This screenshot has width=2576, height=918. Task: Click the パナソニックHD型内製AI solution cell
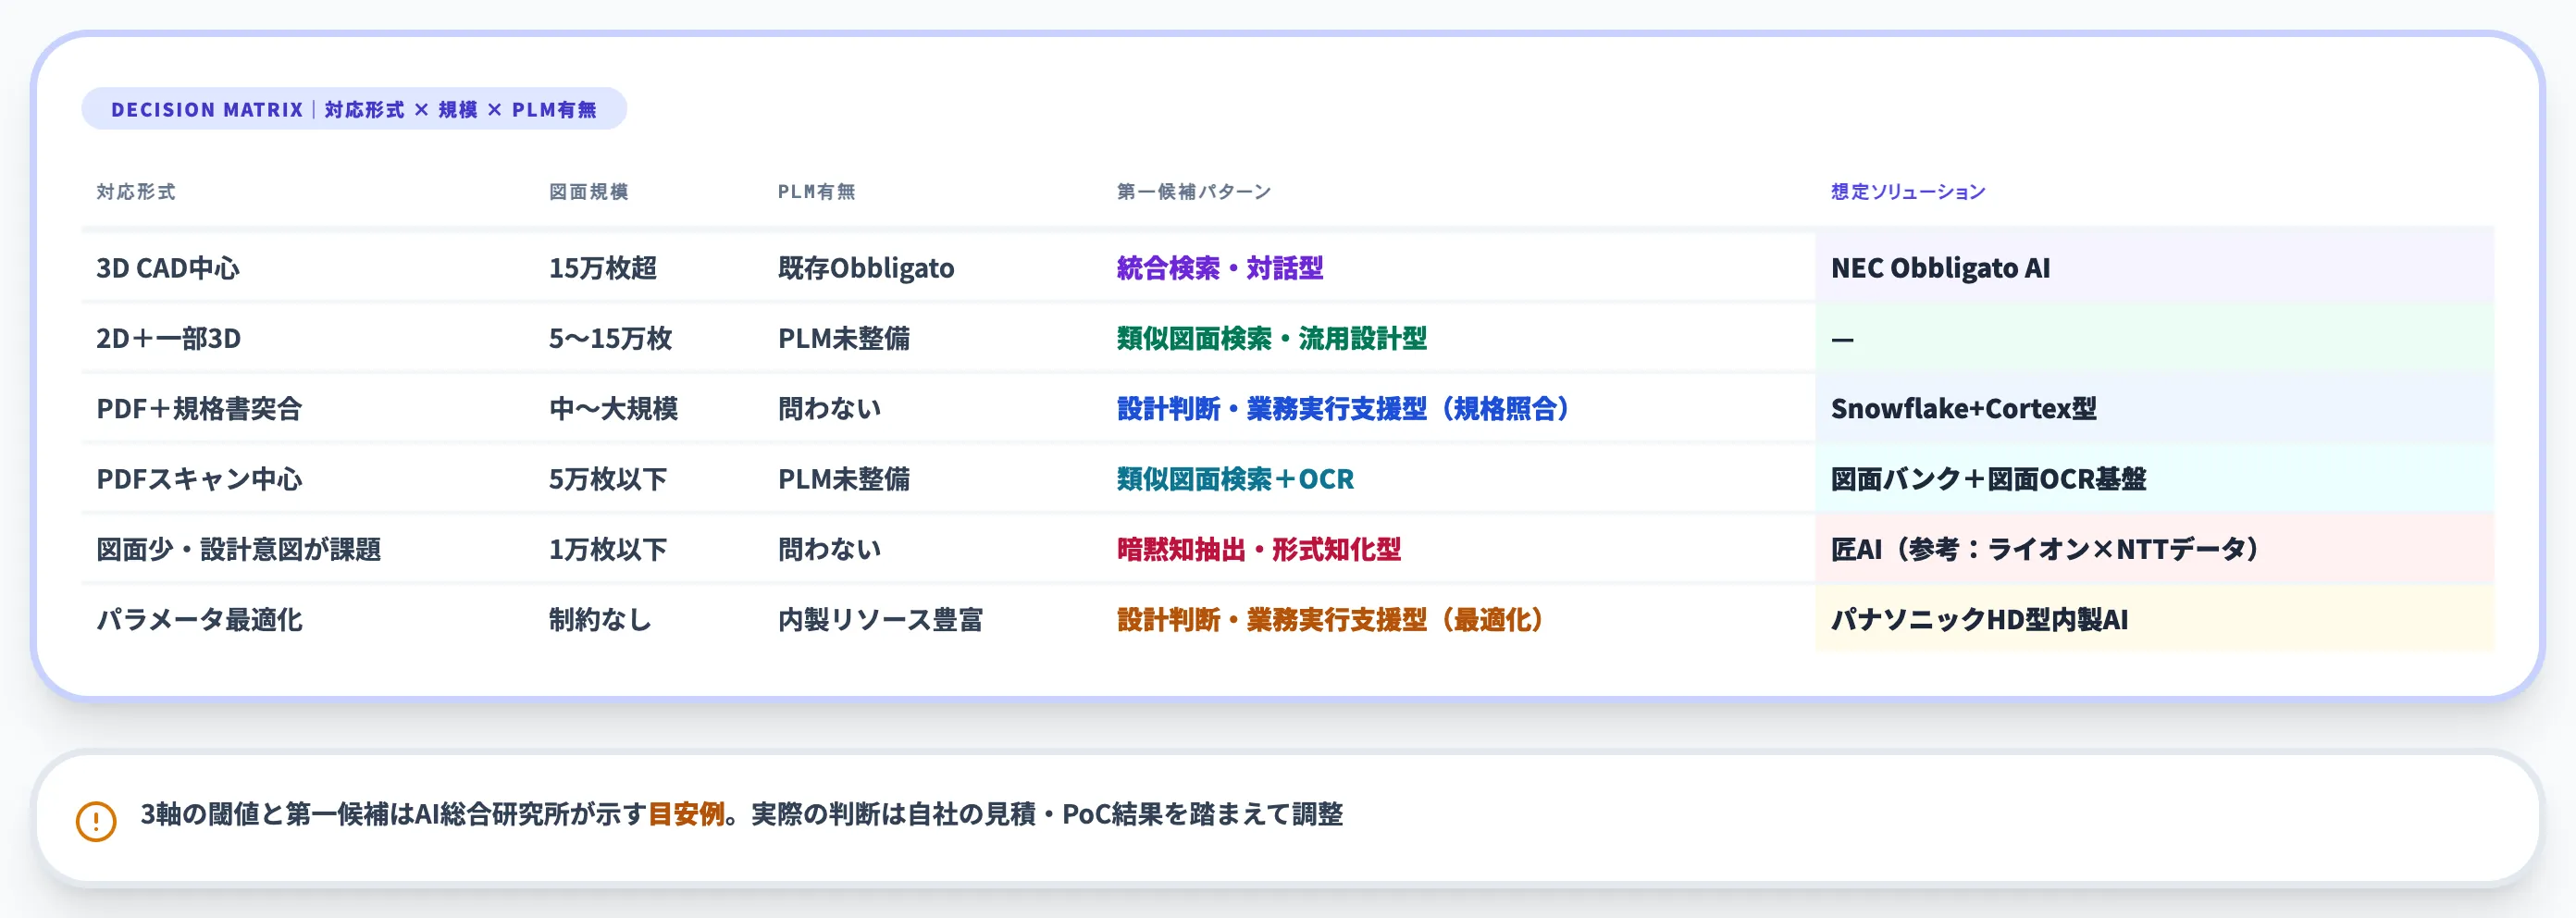click(x=2154, y=619)
